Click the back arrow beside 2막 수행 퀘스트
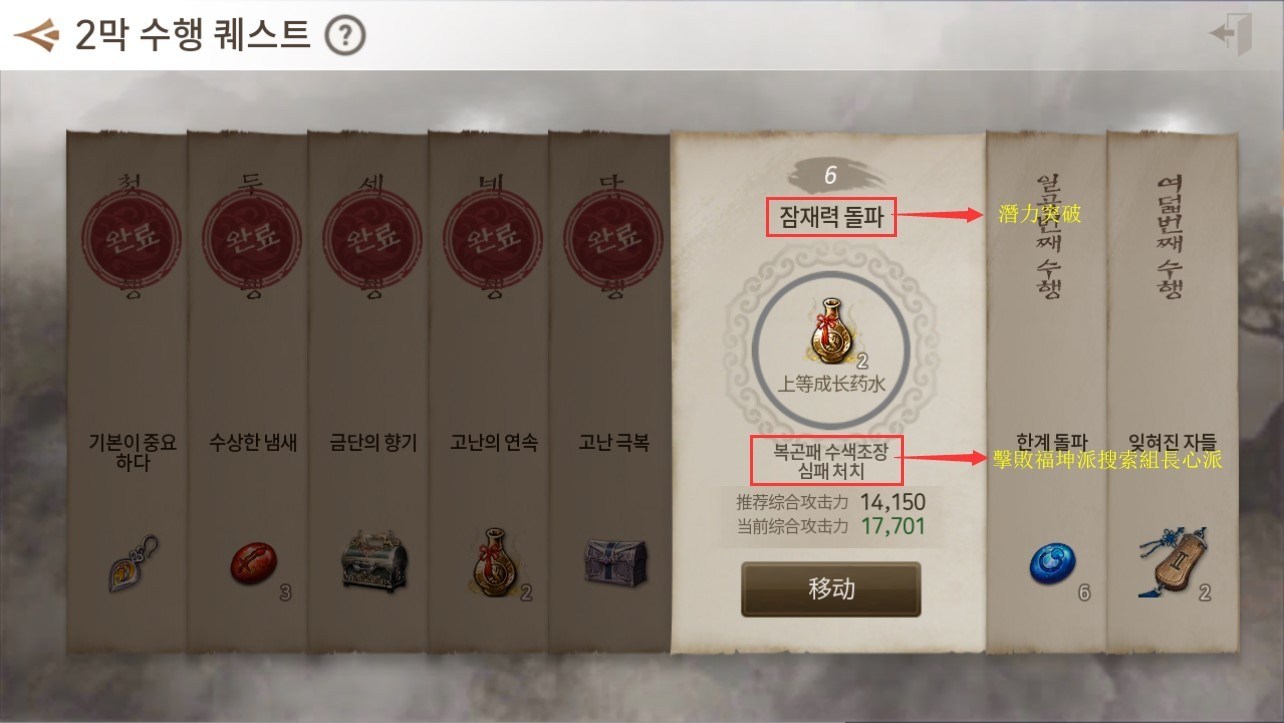This screenshot has height=723, width=1284. click(36, 36)
